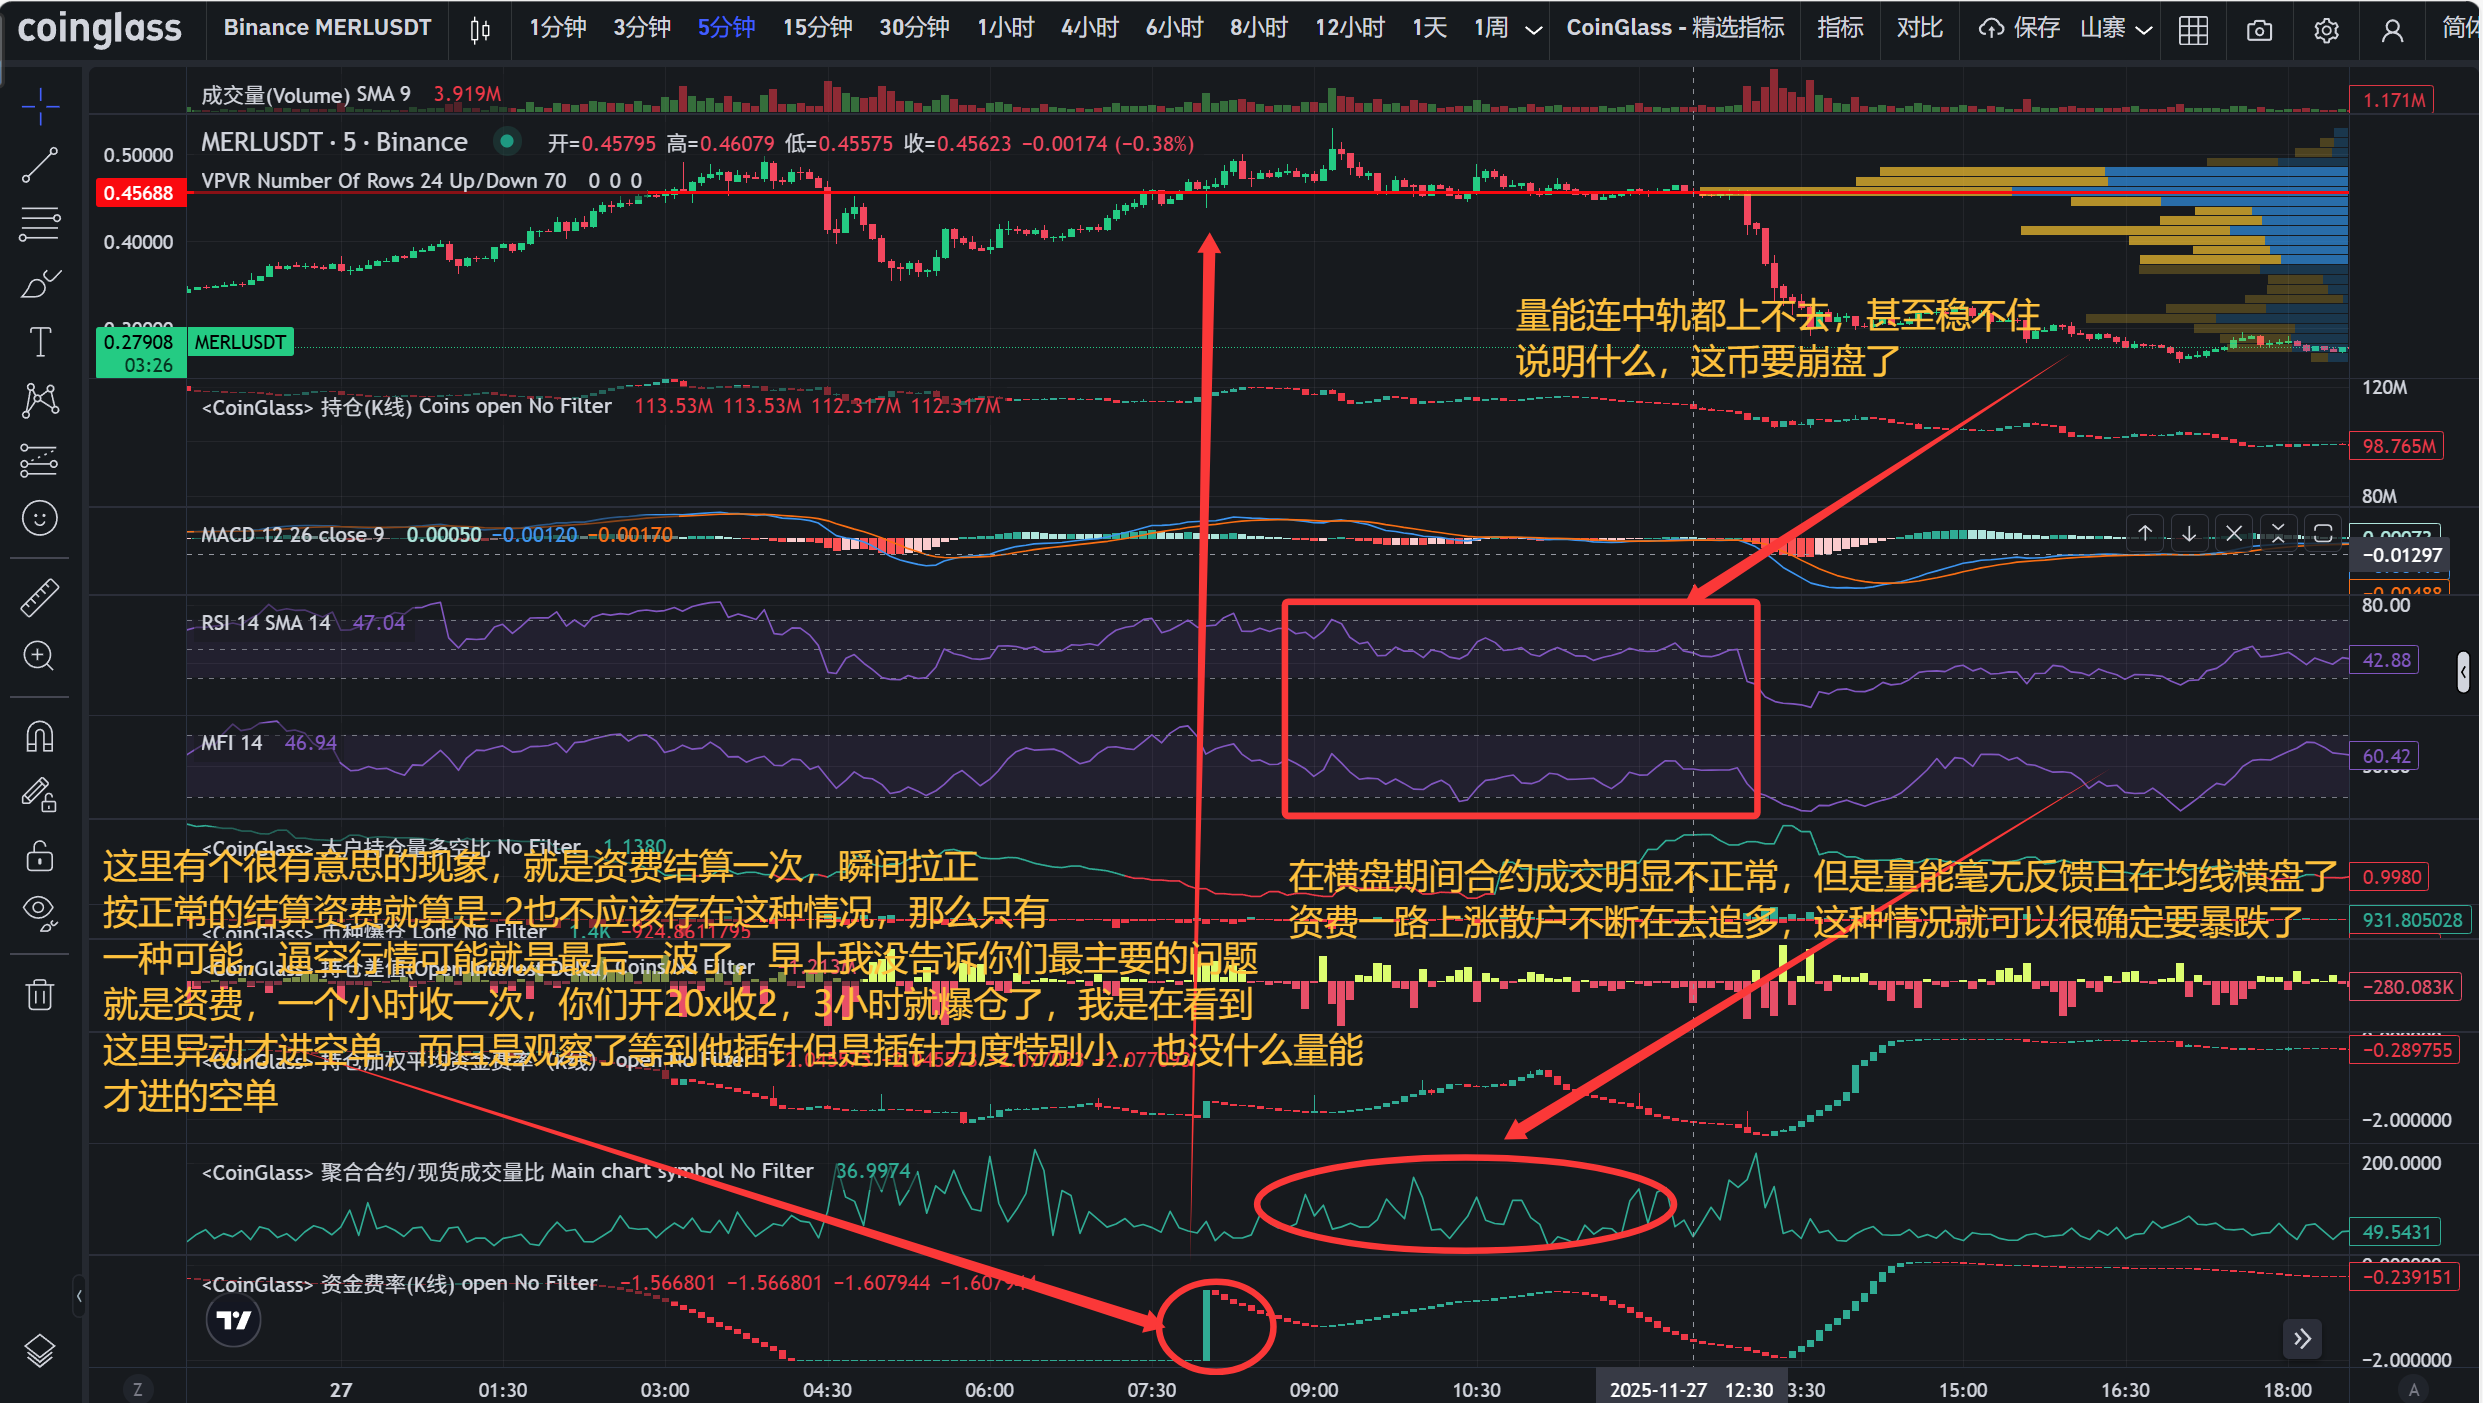Select the text annotation tool

(x=40, y=343)
